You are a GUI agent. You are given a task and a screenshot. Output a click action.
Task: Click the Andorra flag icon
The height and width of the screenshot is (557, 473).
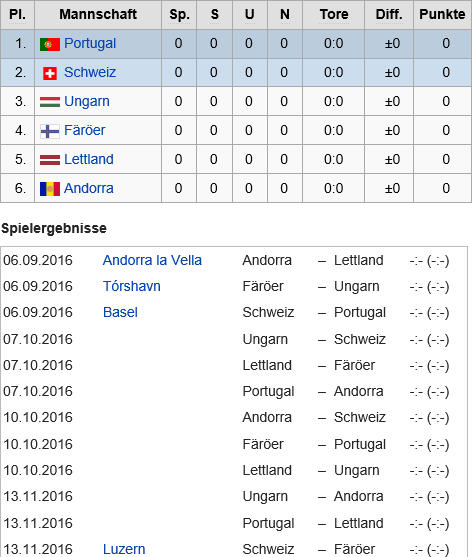[x=50, y=189]
